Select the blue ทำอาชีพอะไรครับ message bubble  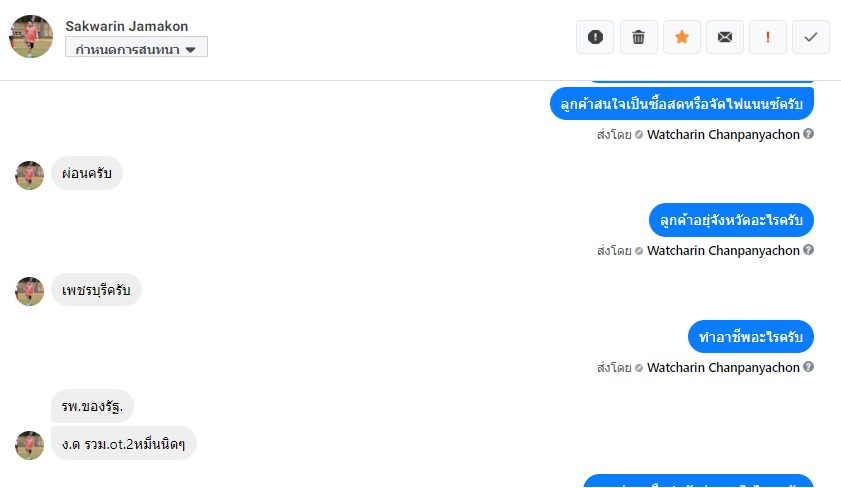751,336
